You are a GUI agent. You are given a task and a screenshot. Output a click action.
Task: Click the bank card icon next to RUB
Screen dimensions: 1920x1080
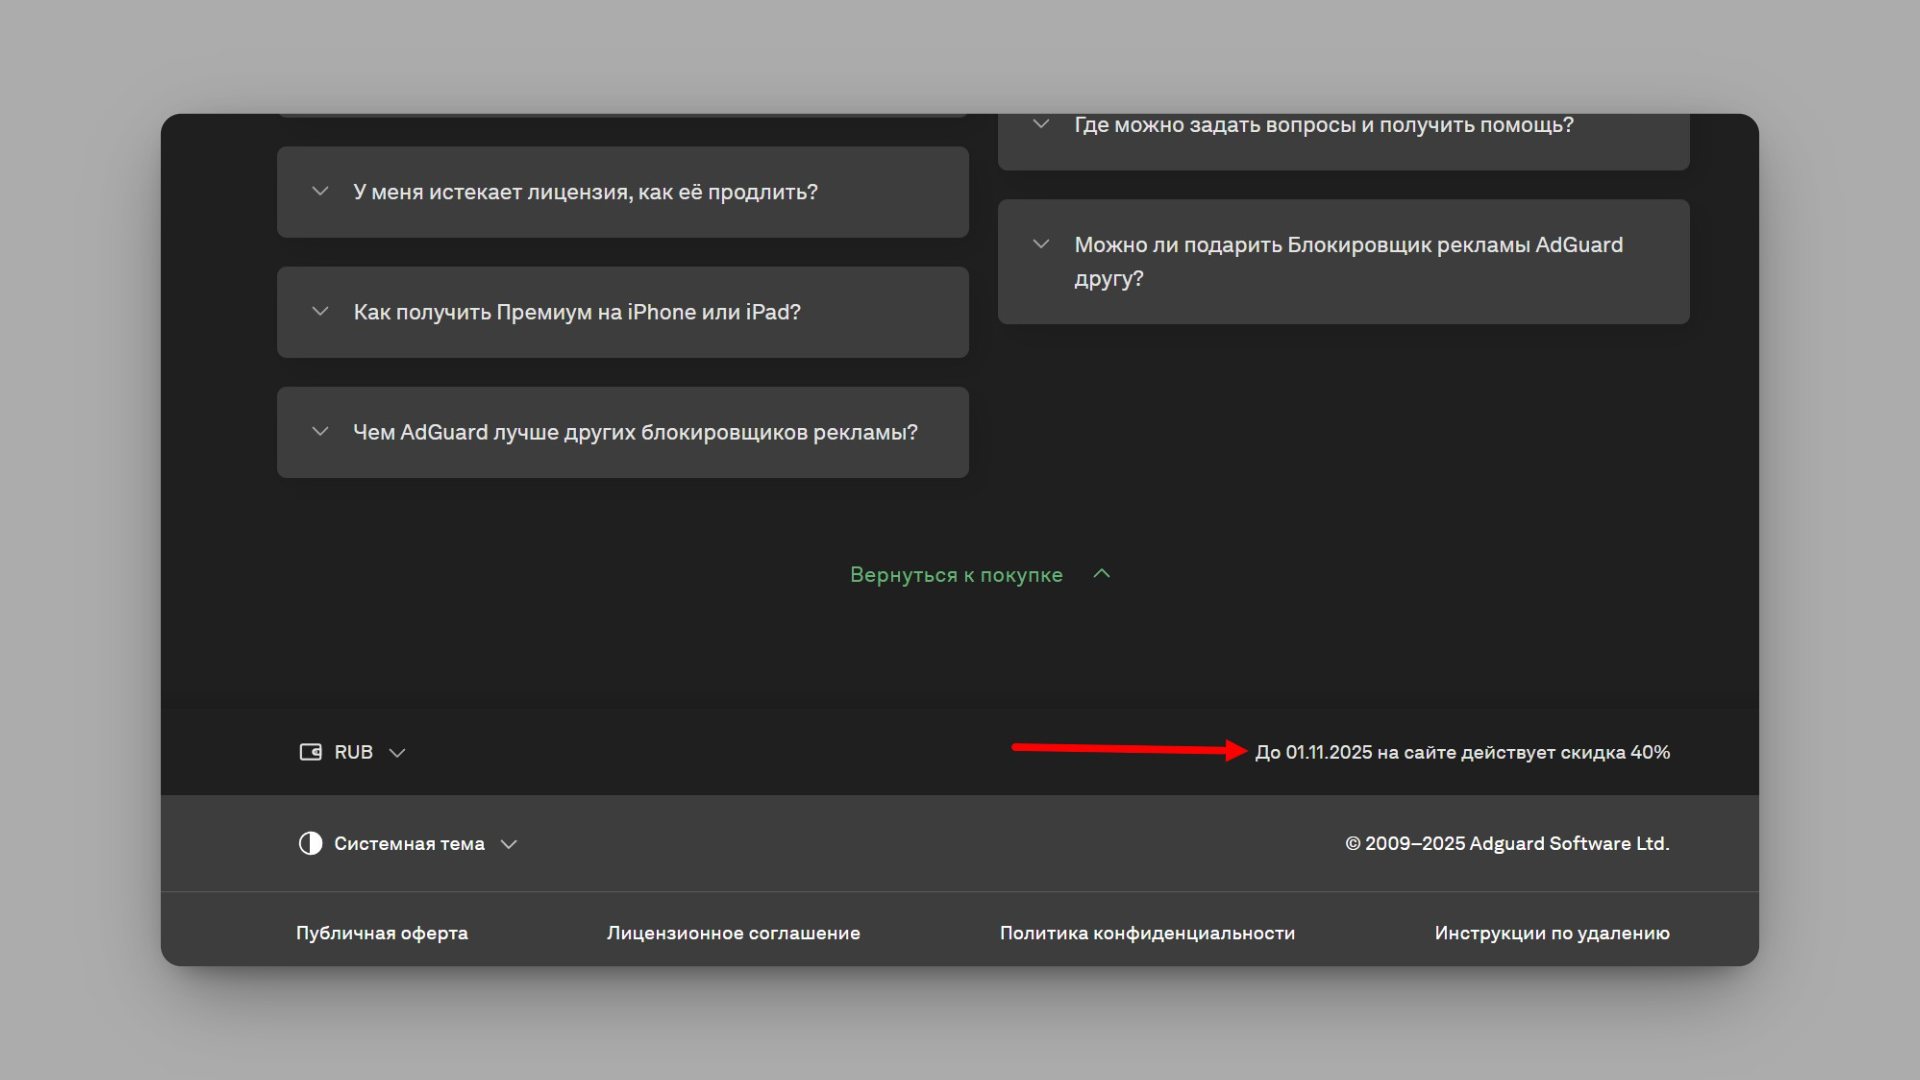(x=310, y=751)
